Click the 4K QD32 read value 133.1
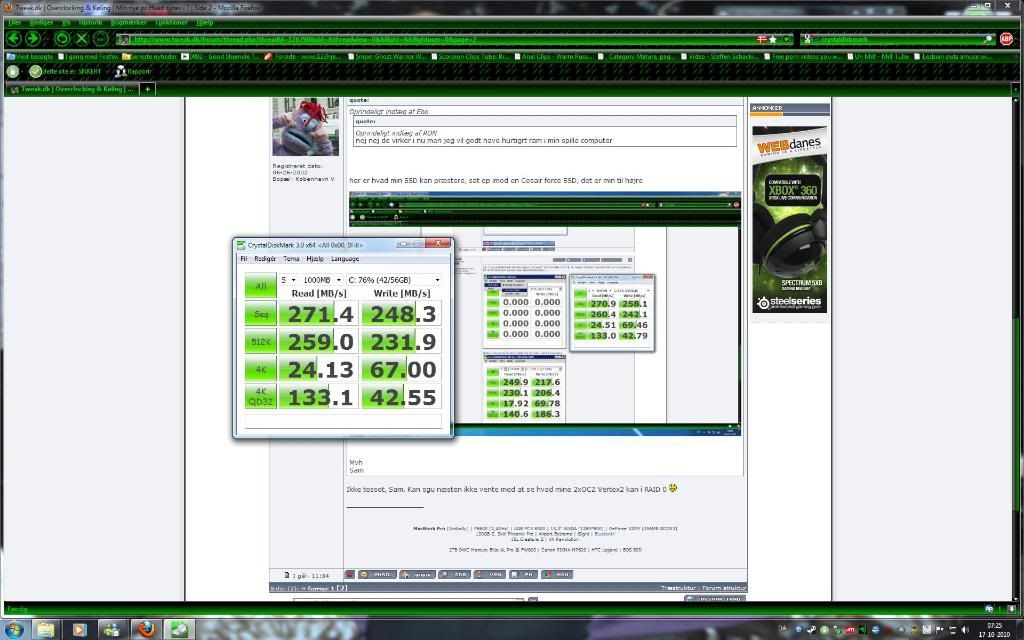This screenshot has height=640, width=1024. tap(320, 397)
